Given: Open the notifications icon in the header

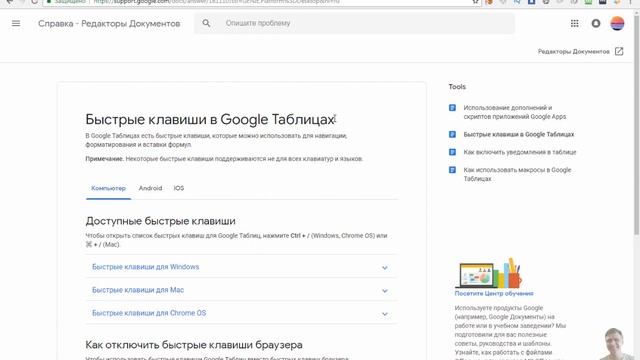Looking at the screenshot, I should coord(596,23).
